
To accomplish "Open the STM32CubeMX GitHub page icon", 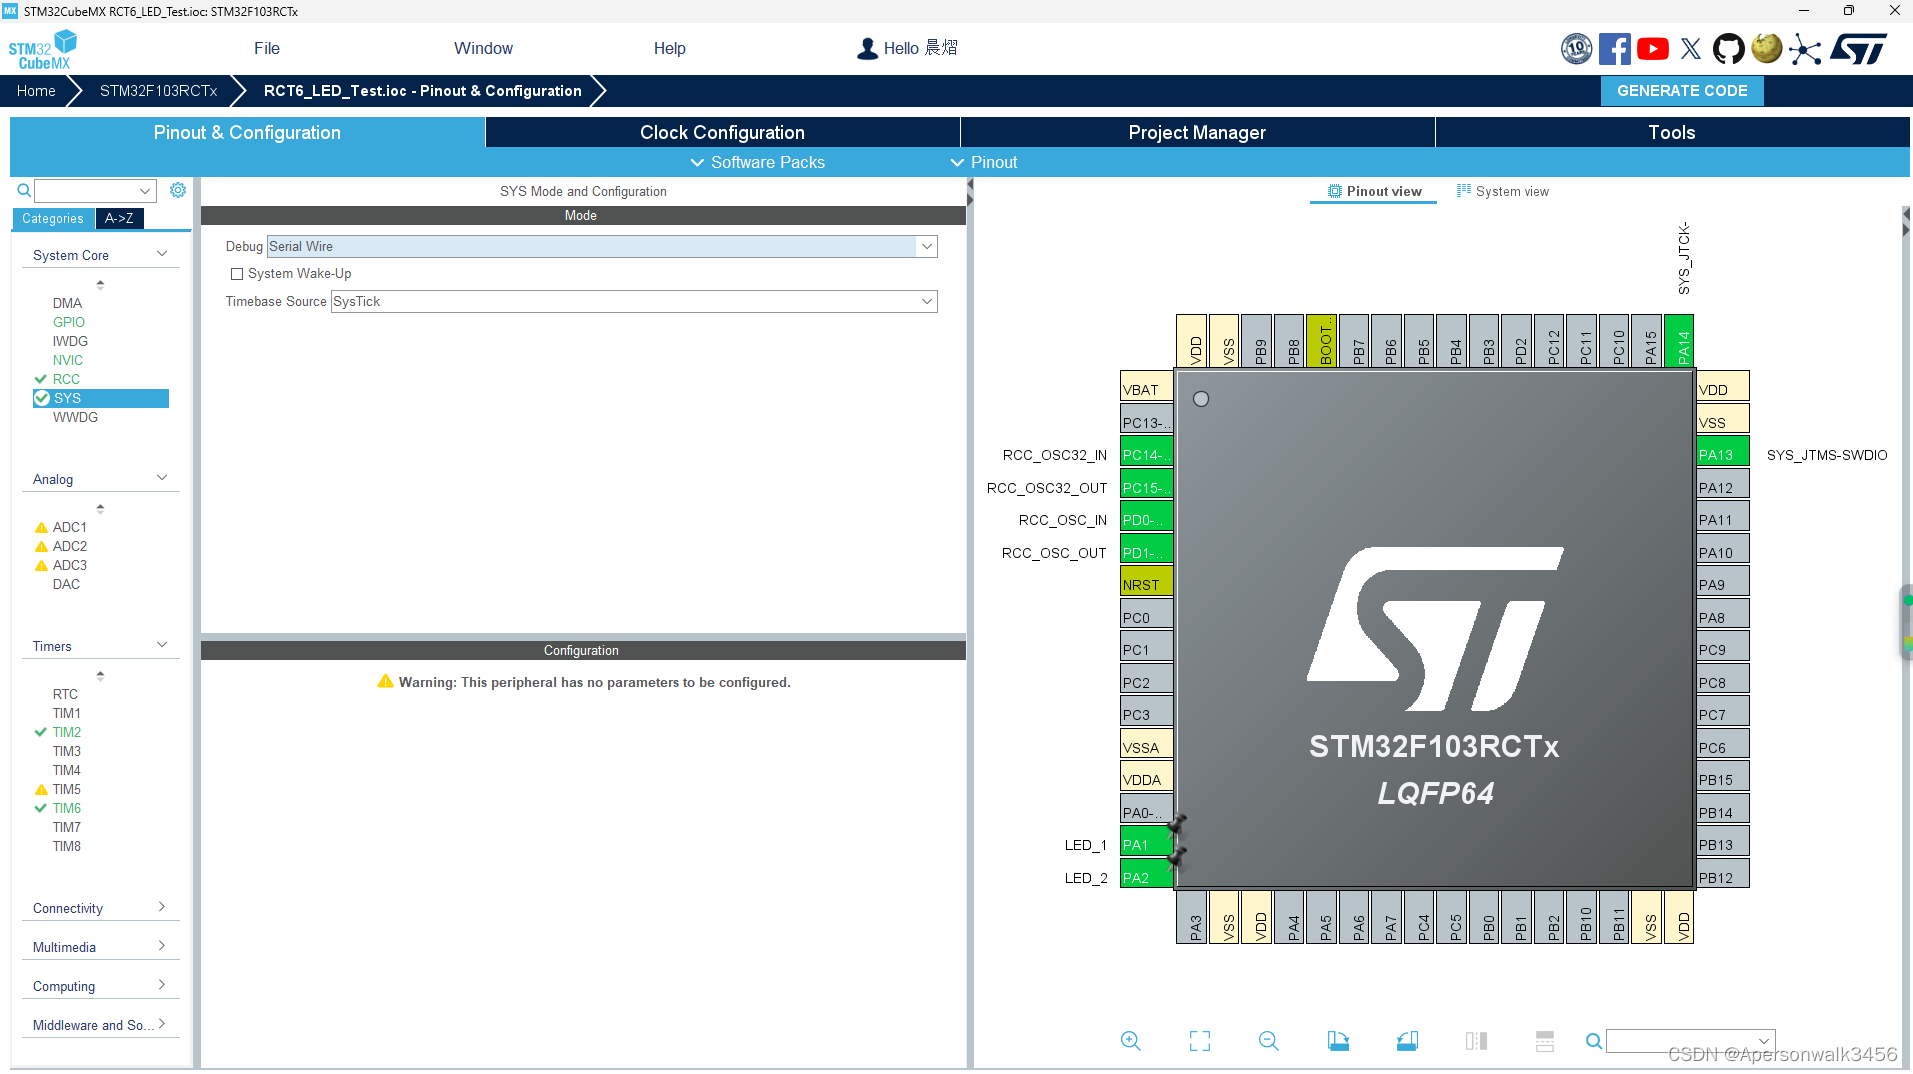I will click(1729, 48).
